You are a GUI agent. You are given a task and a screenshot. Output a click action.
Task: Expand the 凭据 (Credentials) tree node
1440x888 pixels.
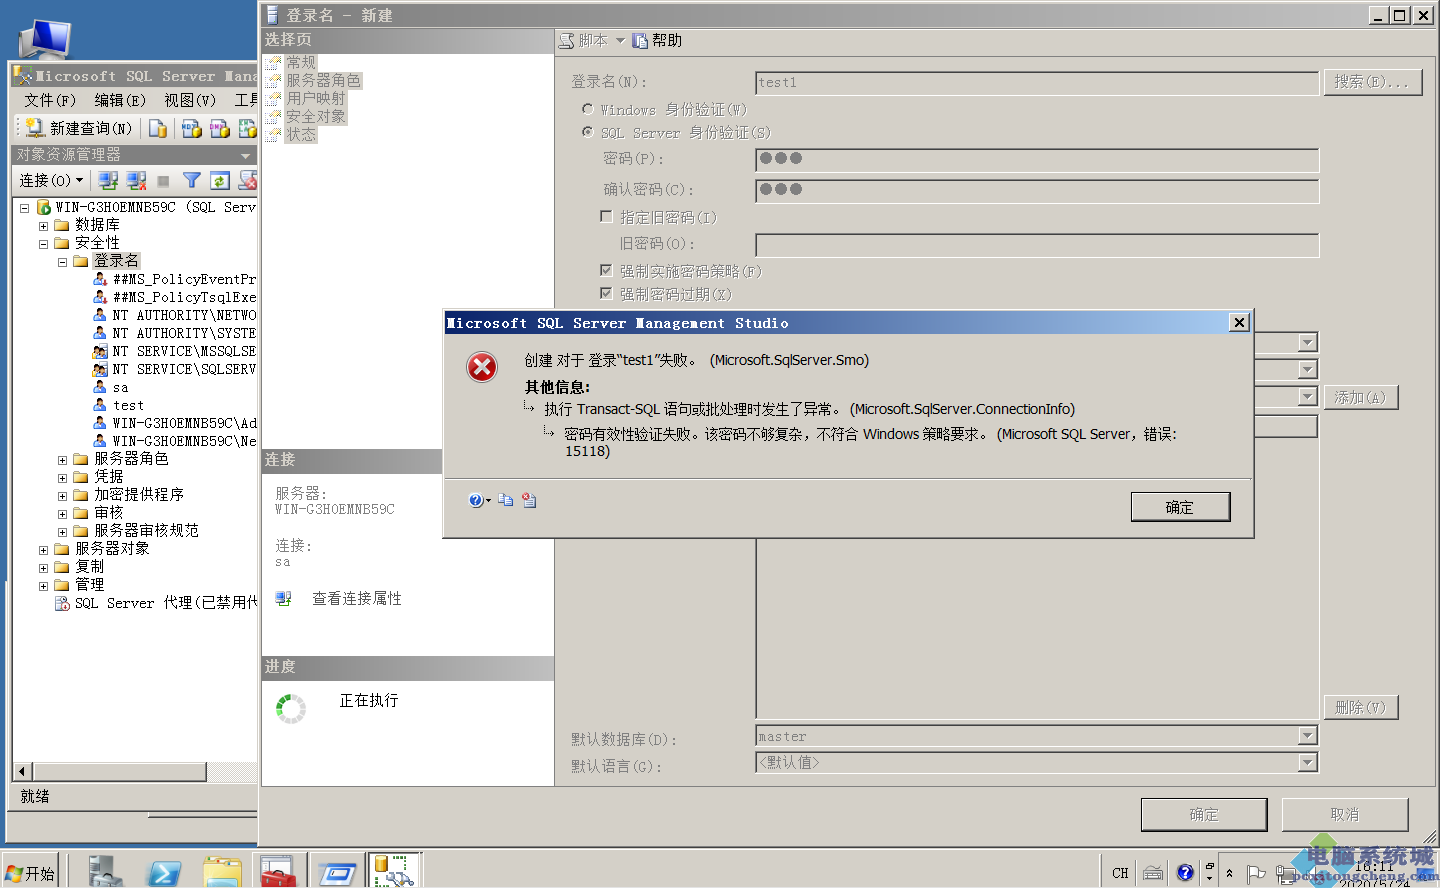pyautogui.click(x=62, y=478)
